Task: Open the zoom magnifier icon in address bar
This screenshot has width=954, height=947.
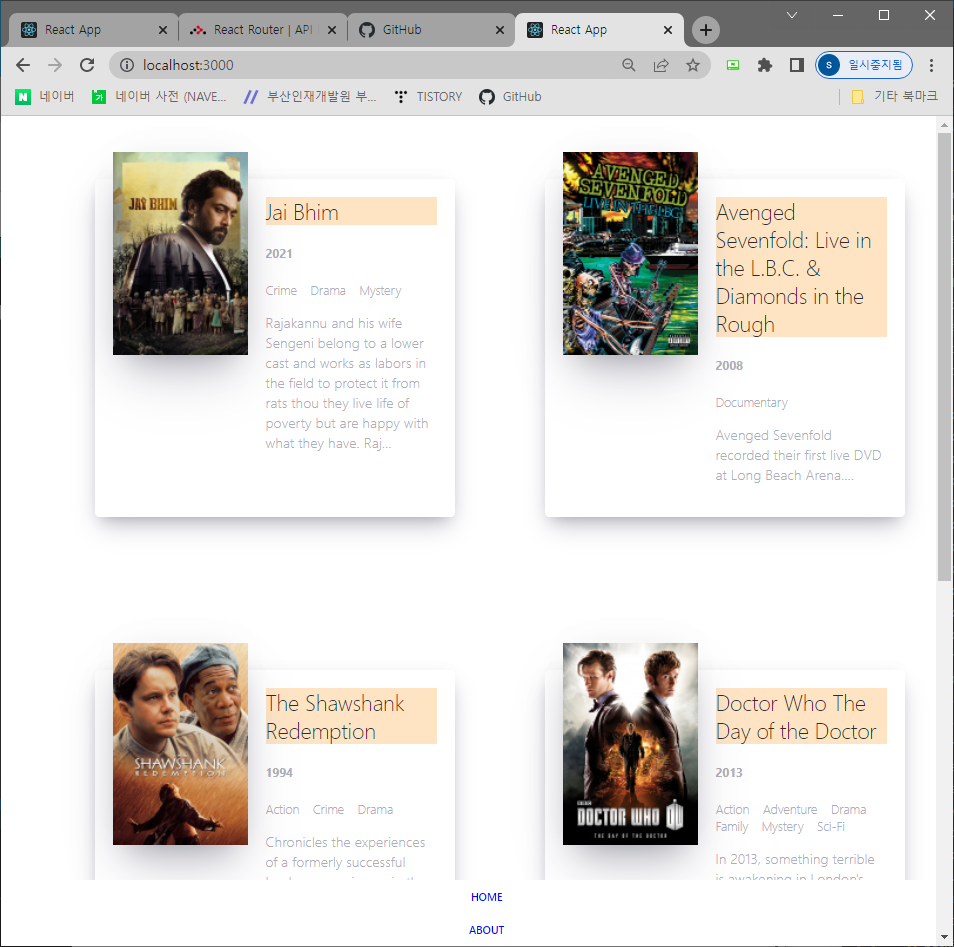Action: point(628,65)
